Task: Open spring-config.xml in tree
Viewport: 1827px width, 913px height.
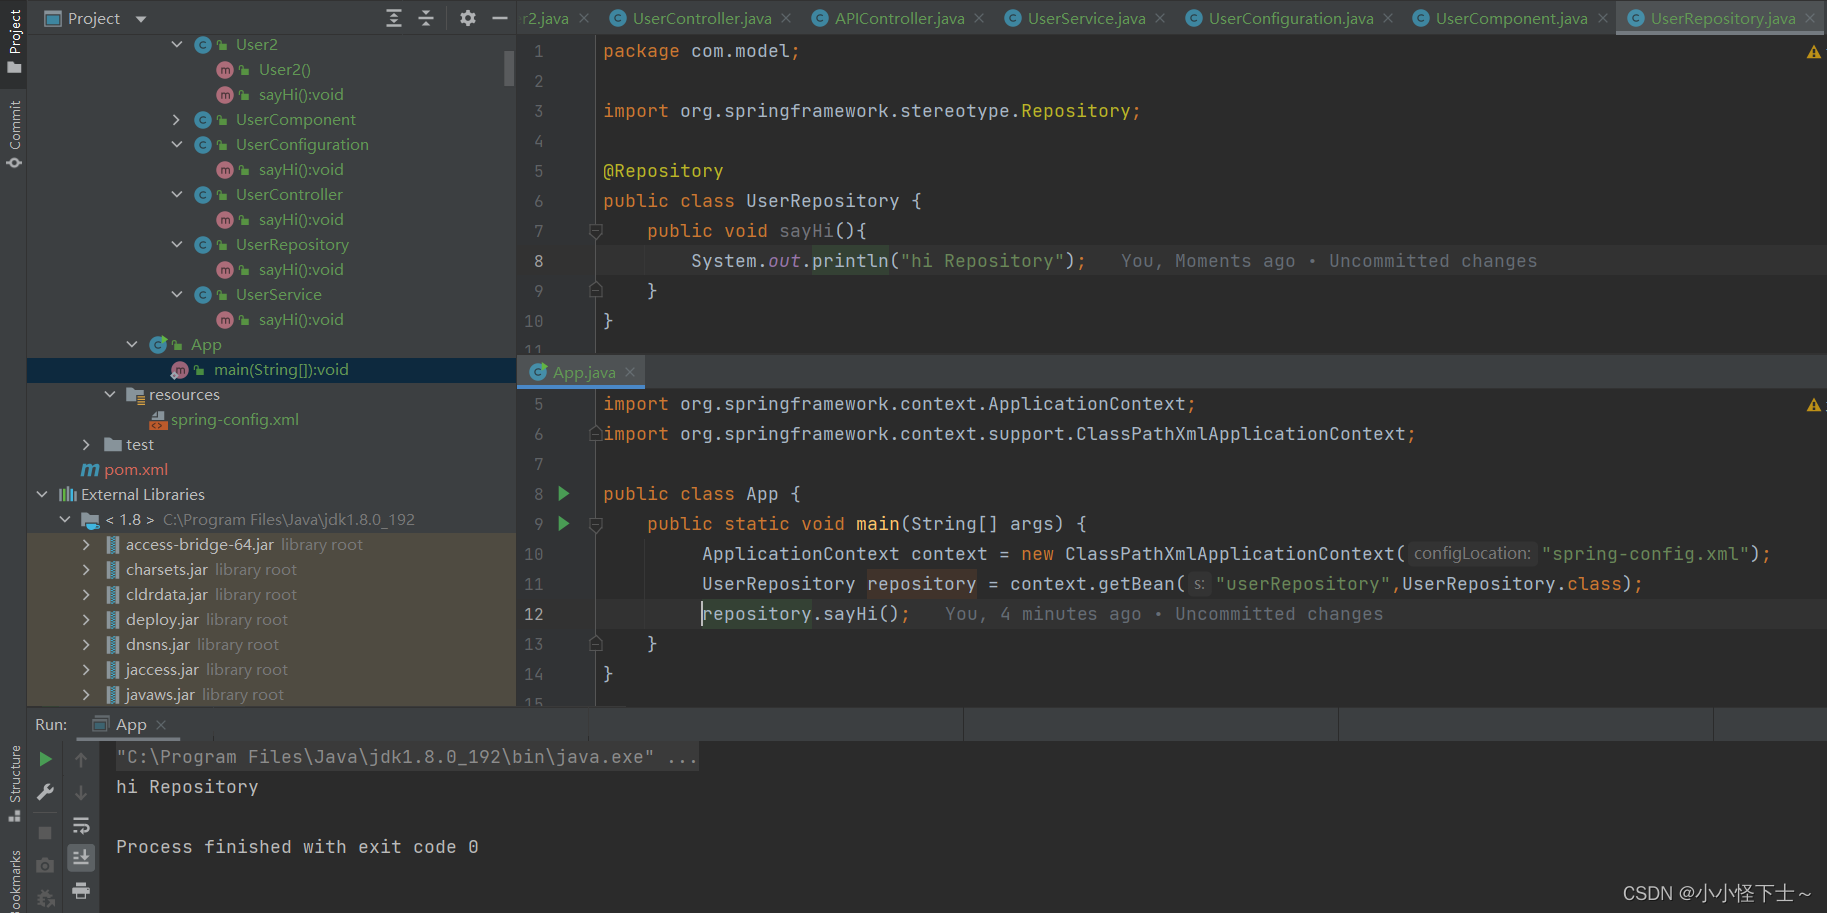Action: tap(234, 419)
